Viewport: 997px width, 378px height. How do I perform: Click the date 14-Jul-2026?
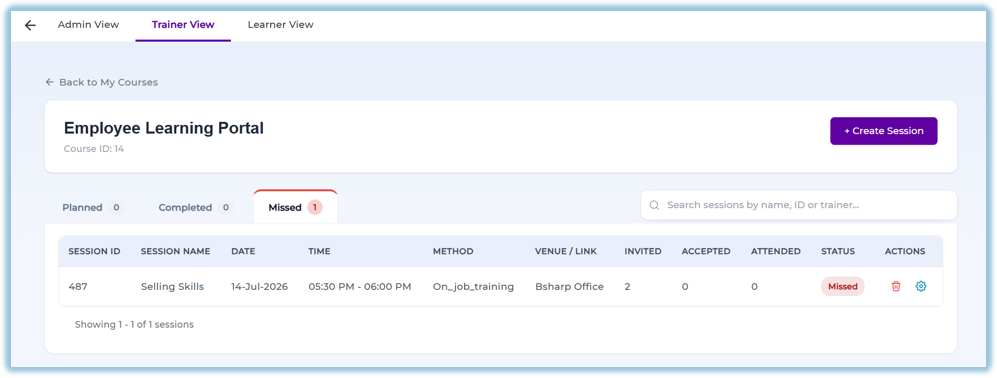tap(259, 286)
